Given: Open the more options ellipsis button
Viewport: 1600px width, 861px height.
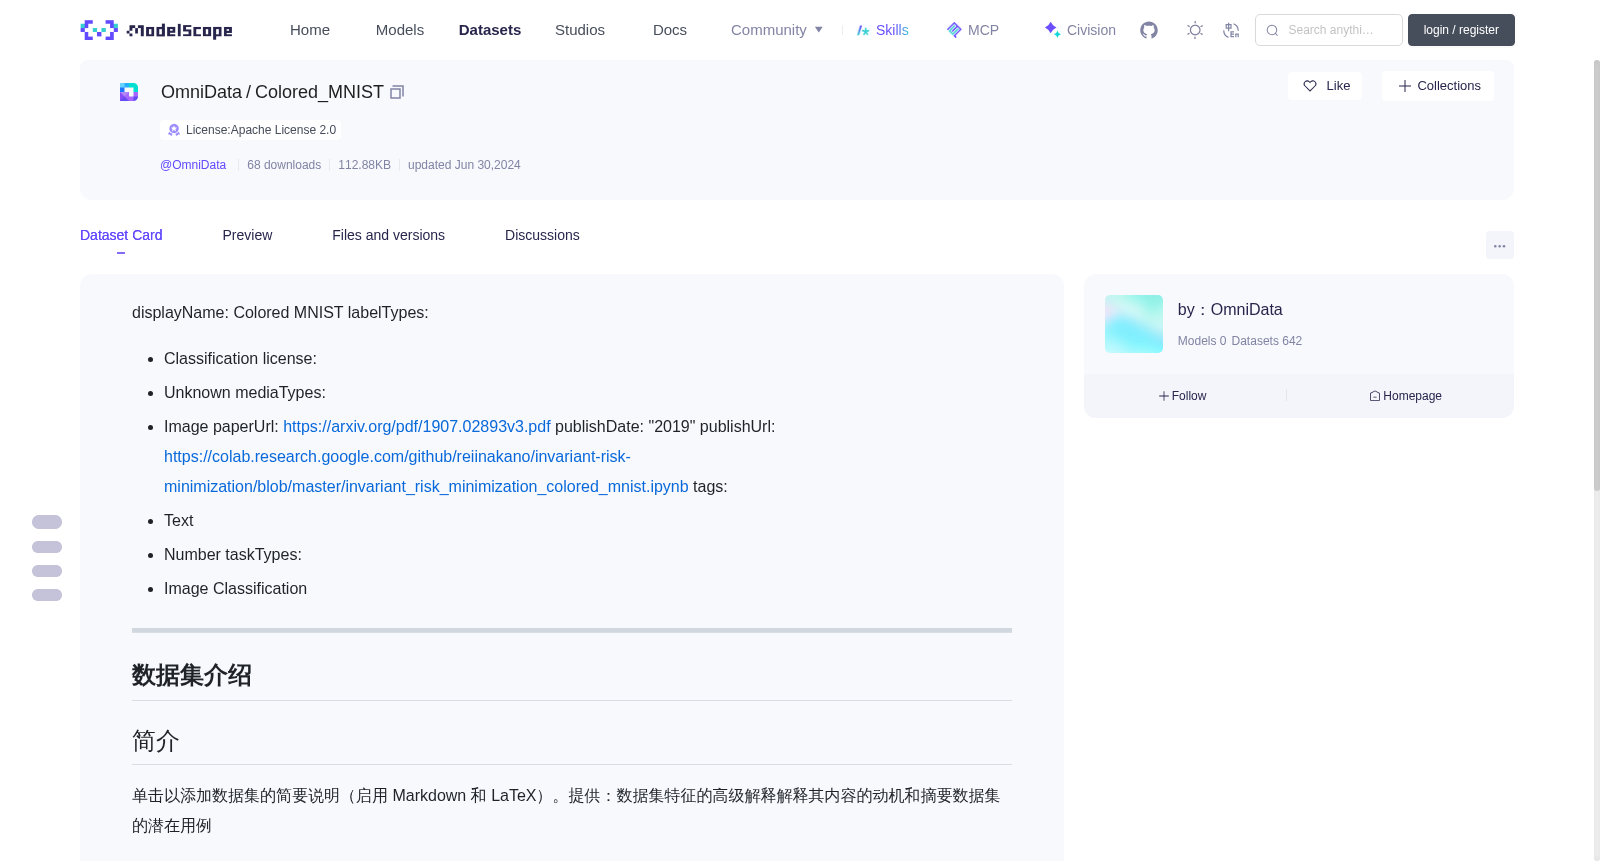Looking at the screenshot, I should coord(1500,245).
